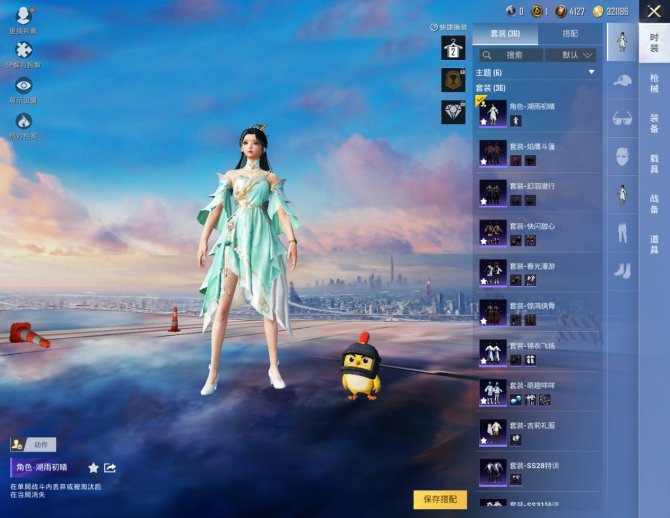Select the shoes category icon
The height and width of the screenshot is (518, 670).
[622, 271]
